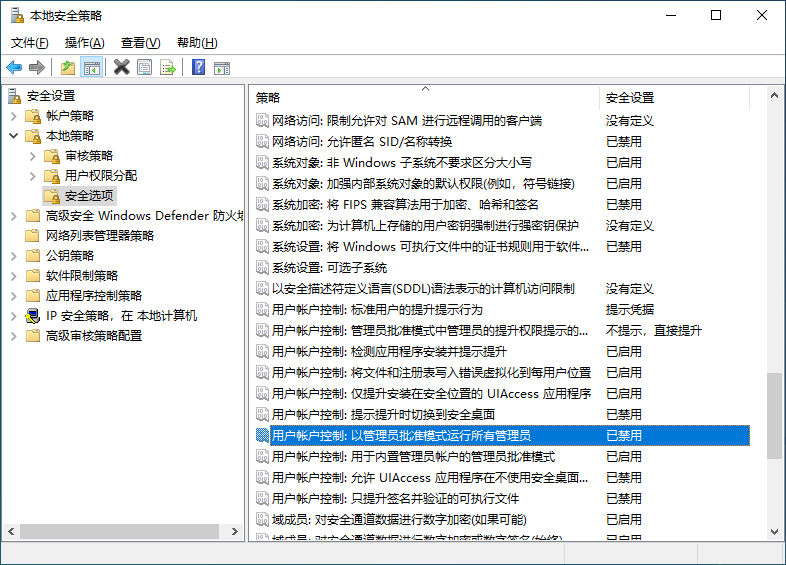The height and width of the screenshot is (565, 786).
Task: Select 用户帐户控制: 用于内置管理员帐户的管理员批准模式
Action: (x=503, y=456)
